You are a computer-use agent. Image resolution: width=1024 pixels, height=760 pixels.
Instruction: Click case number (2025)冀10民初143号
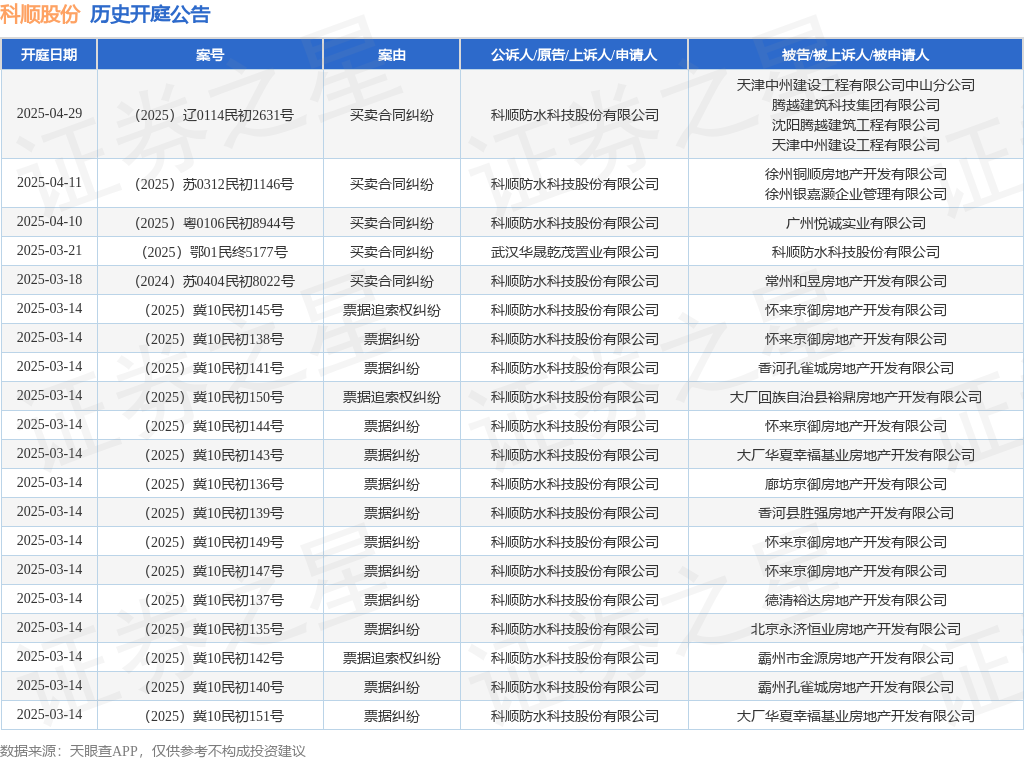tap(214, 455)
